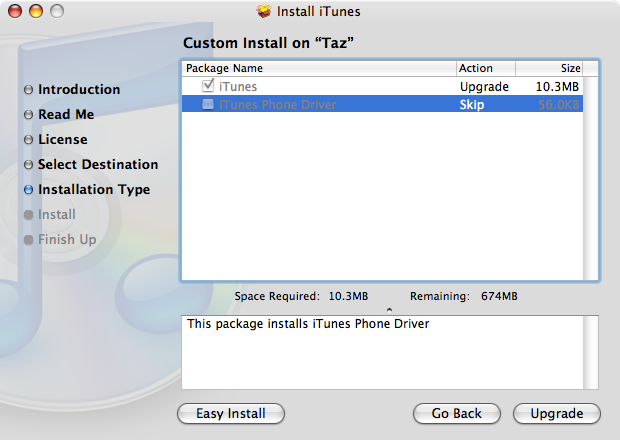This screenshot has width=620, height=440.
Task: Click the Read Me step bullet
Action: tap(28, 115)
